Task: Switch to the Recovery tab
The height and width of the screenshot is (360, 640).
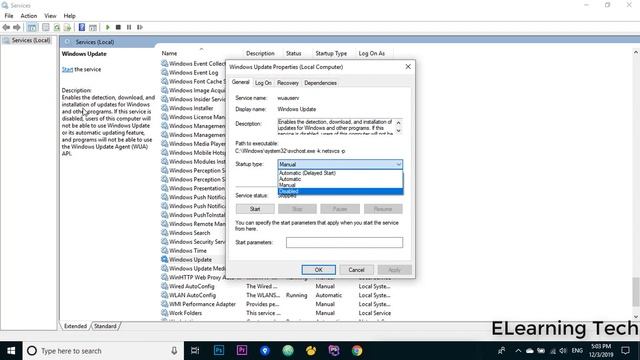Action: (x=288, y=83)
